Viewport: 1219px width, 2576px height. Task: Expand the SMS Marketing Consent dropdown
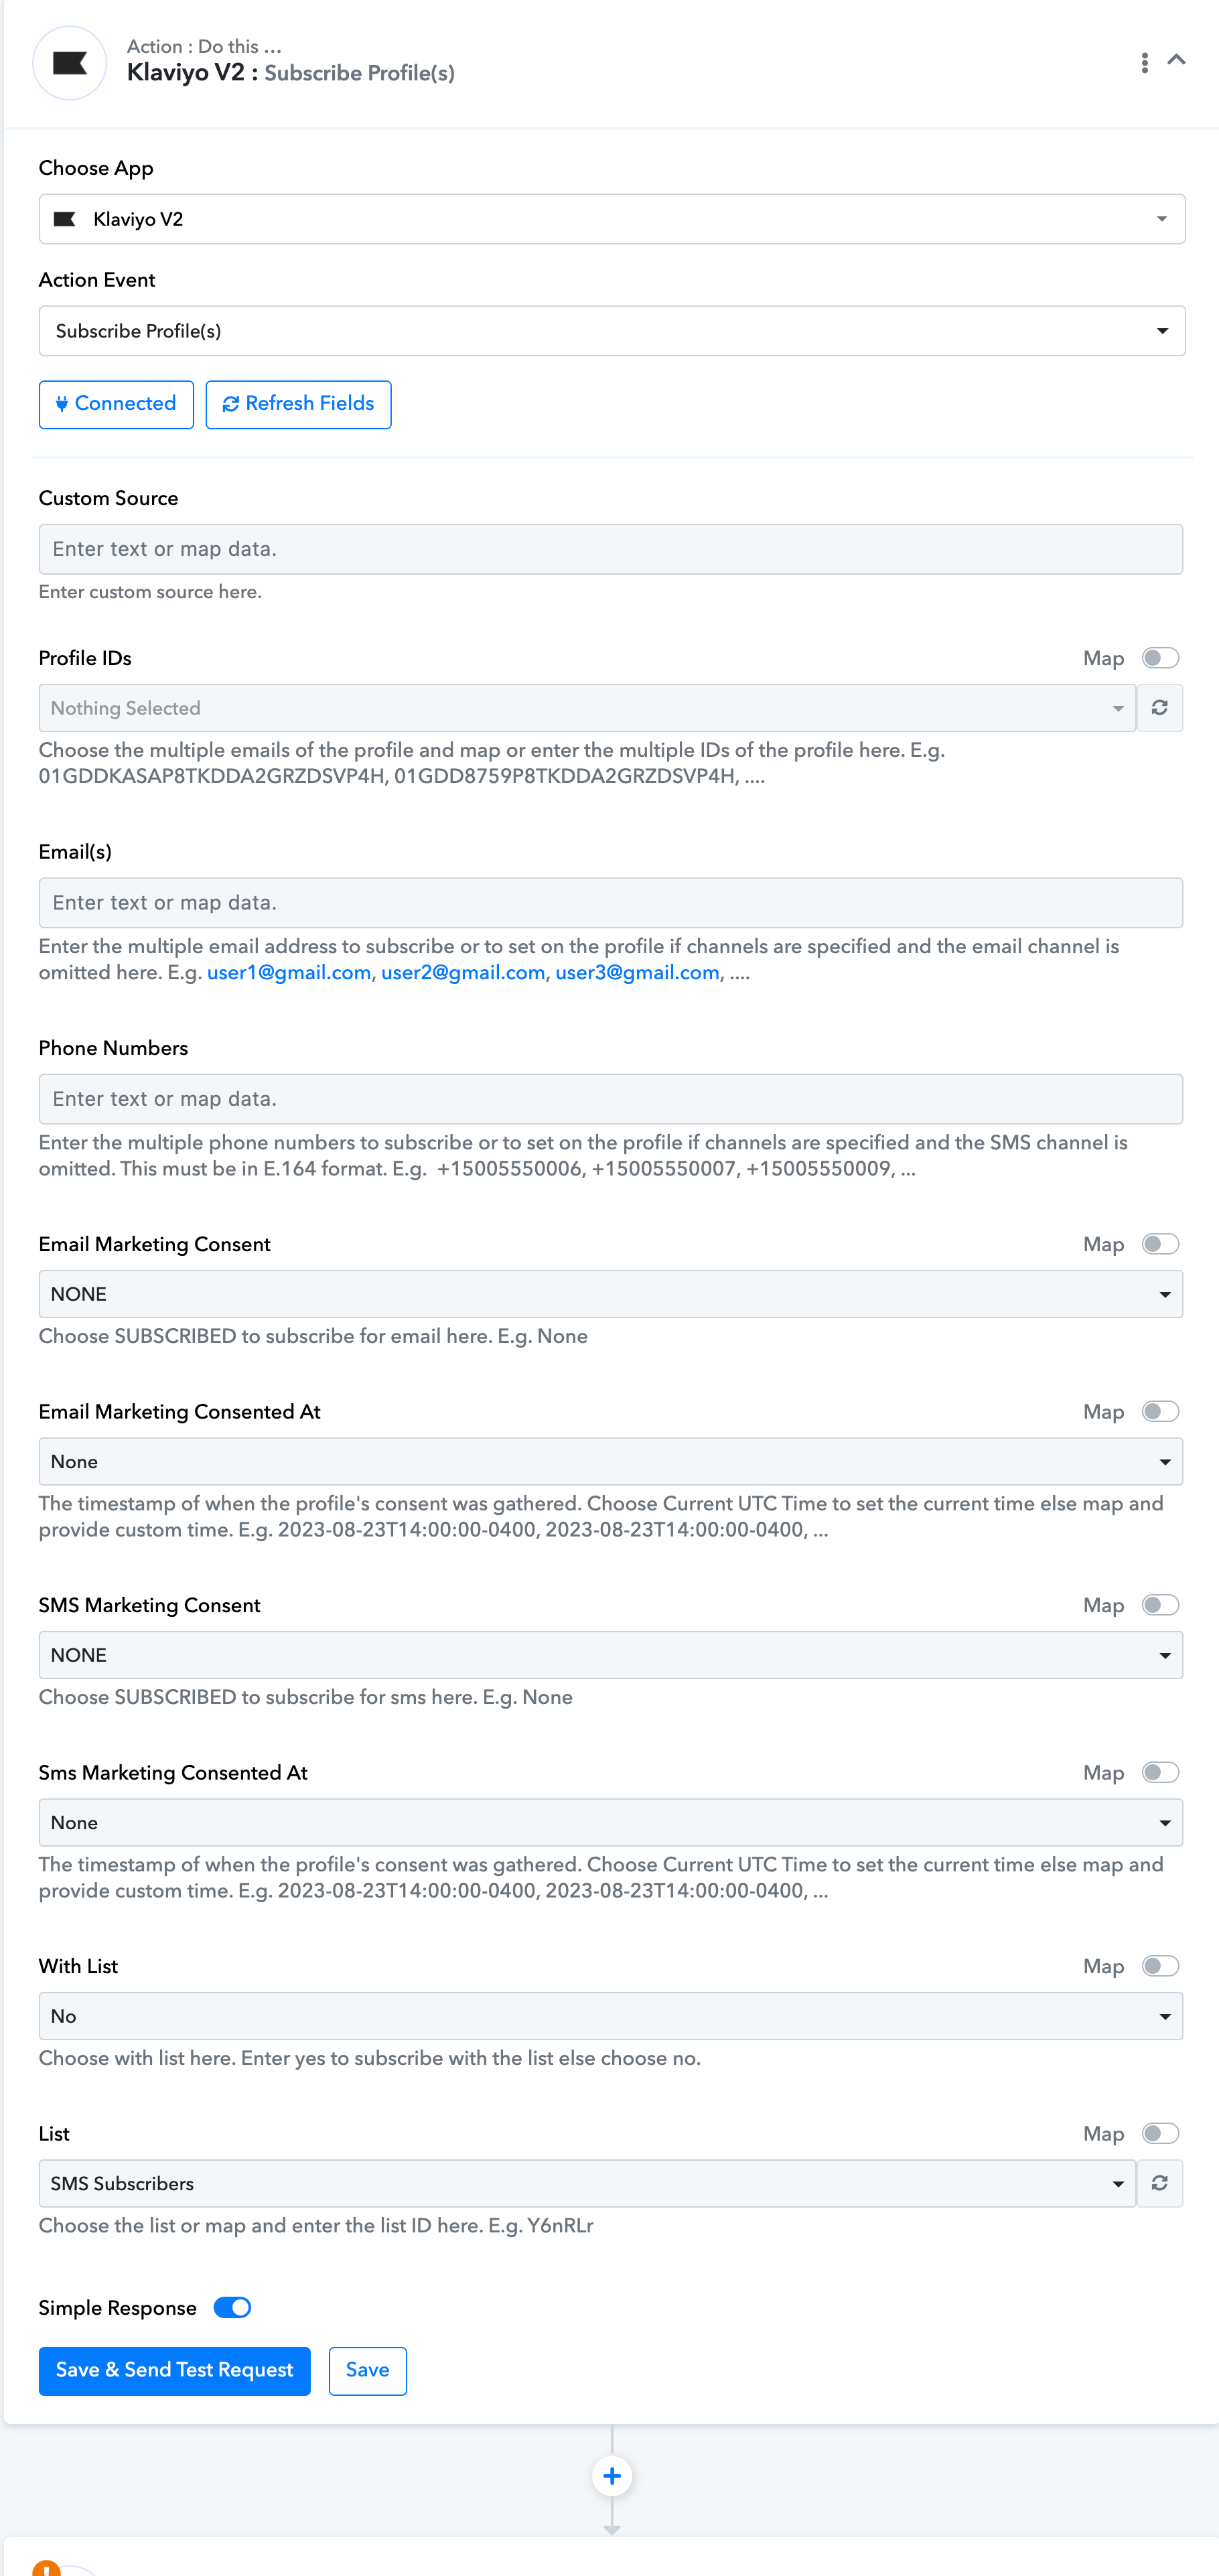pos(610,1655)
